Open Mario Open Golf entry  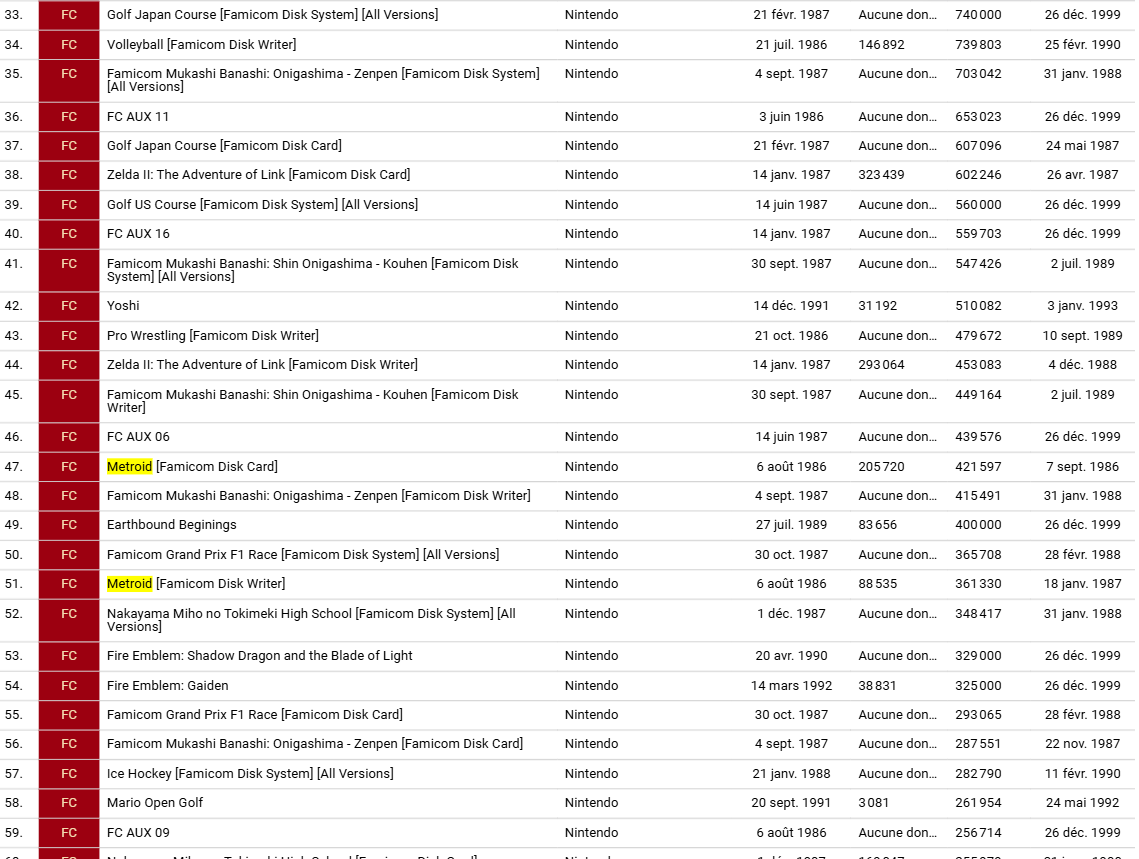coord(155,802)
